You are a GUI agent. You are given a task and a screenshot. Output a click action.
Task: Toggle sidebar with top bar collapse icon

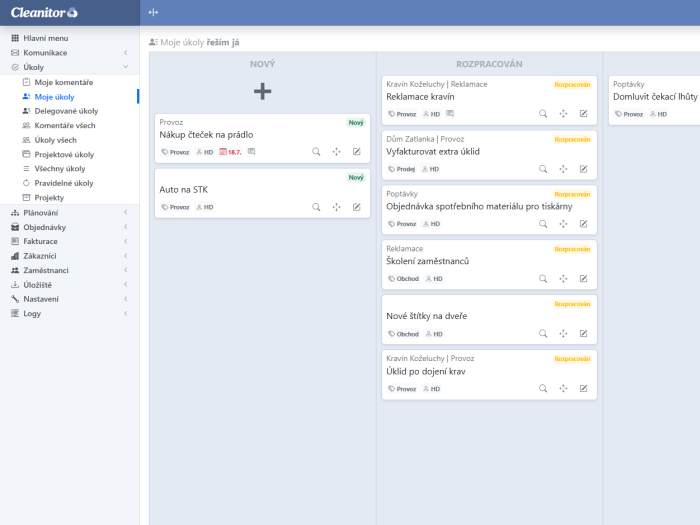[153, 12]
